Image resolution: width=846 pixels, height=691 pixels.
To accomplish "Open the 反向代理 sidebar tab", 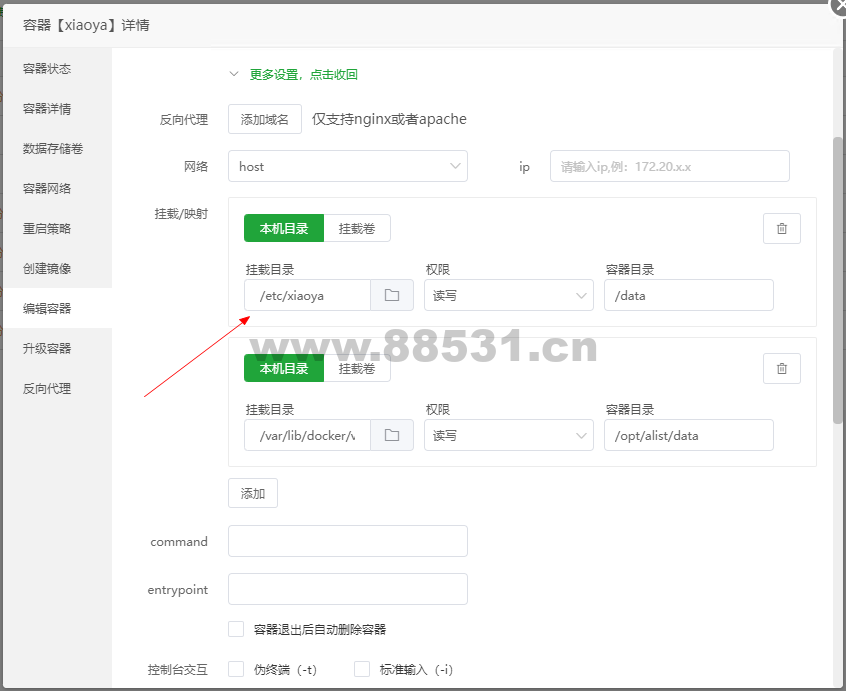I will 58,388.
